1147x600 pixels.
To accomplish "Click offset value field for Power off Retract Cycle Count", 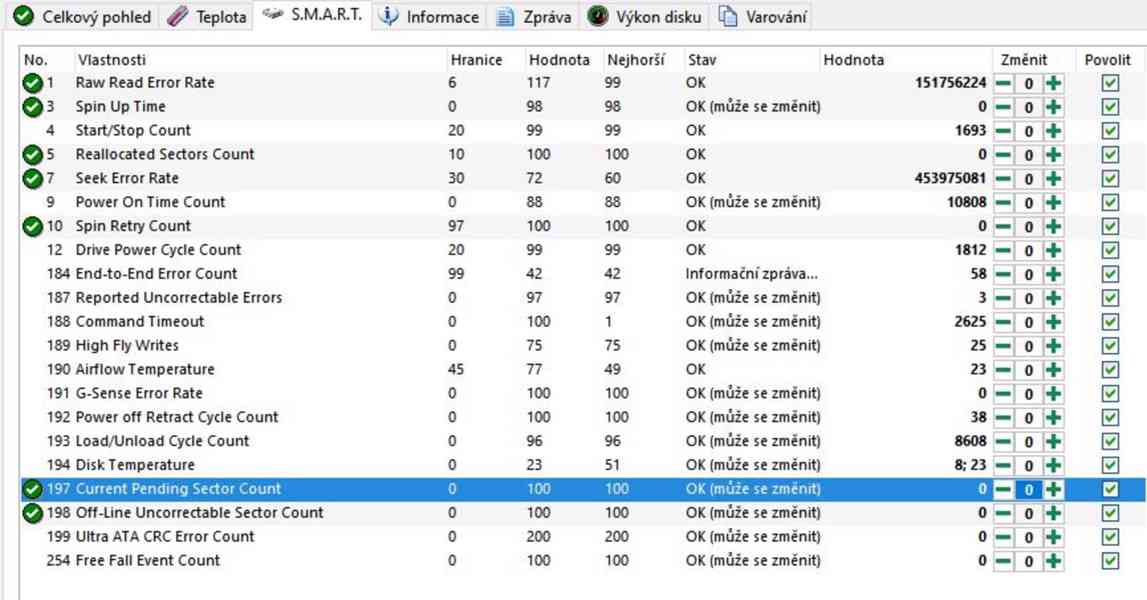I will click(x=1028, y=418).
